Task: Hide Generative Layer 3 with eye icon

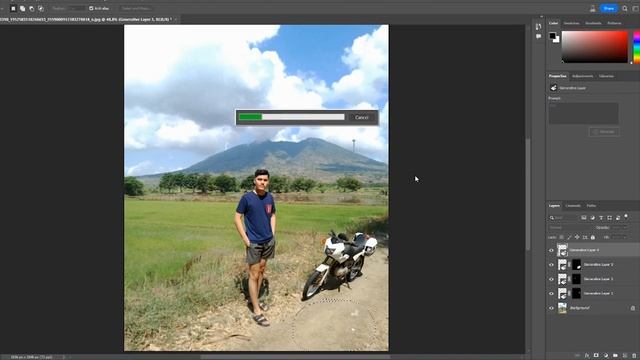Action: [551, 265]
